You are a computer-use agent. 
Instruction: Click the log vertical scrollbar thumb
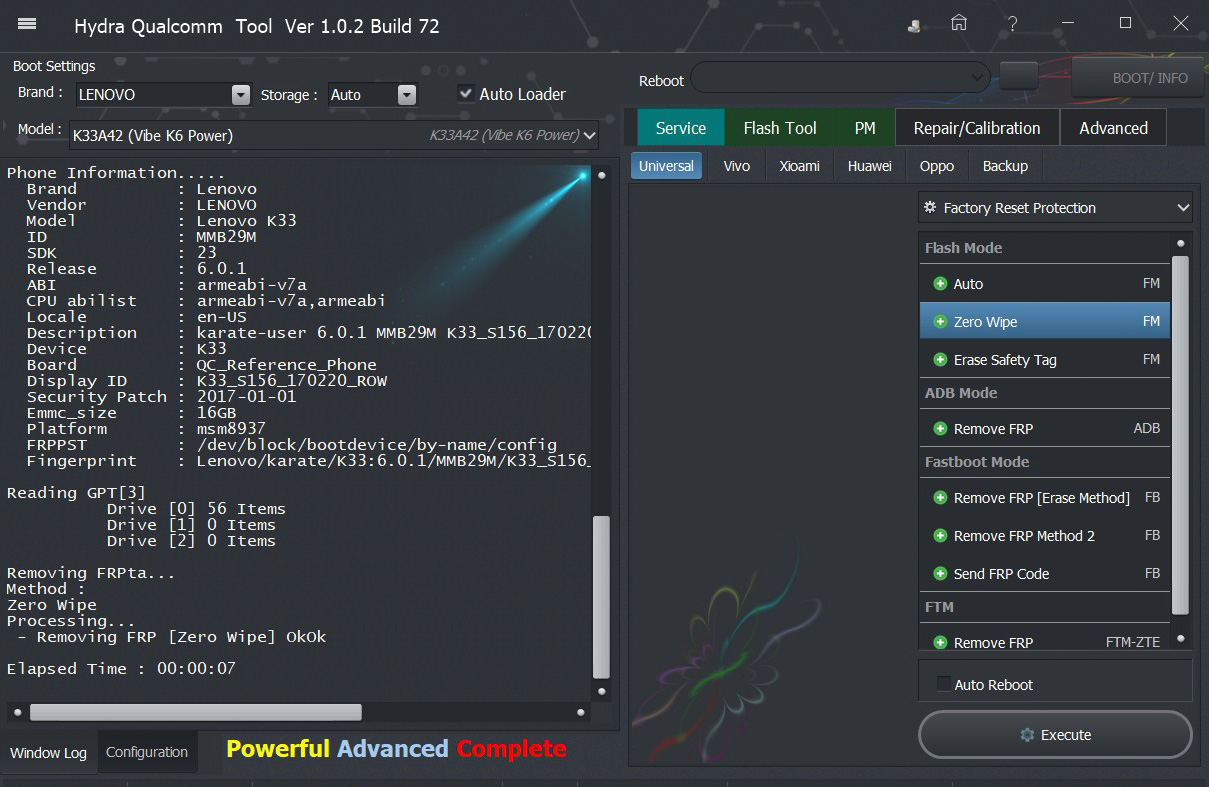click(601, 596)
